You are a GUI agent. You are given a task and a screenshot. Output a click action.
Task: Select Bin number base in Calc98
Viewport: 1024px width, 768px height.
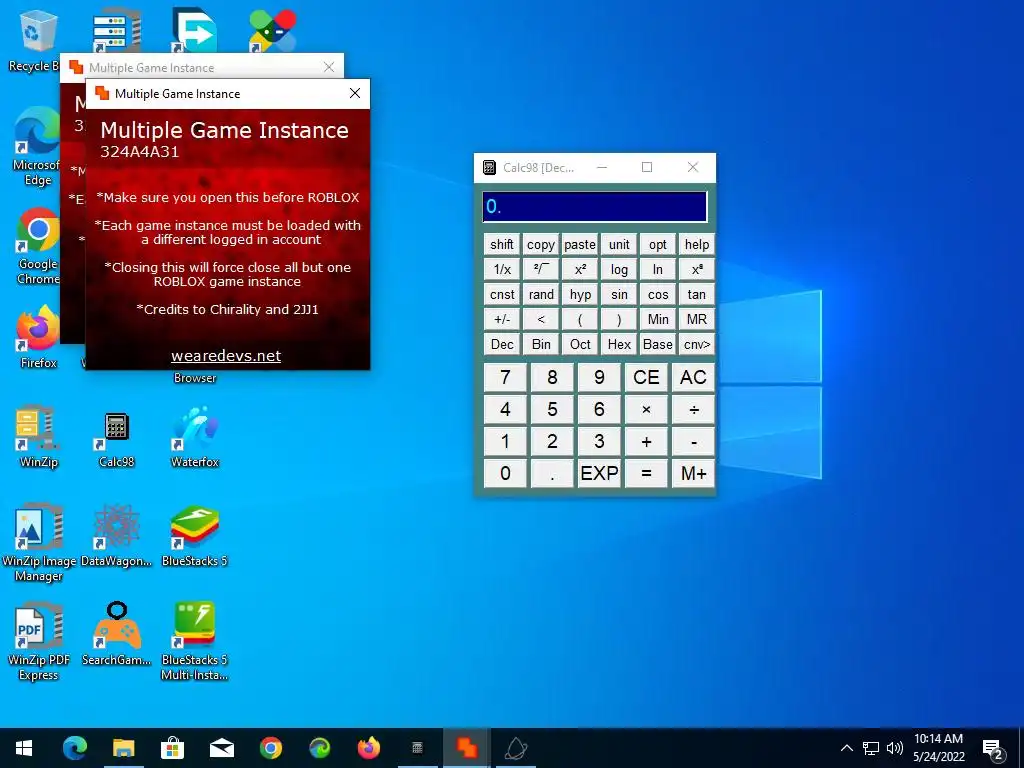point(541,344)
